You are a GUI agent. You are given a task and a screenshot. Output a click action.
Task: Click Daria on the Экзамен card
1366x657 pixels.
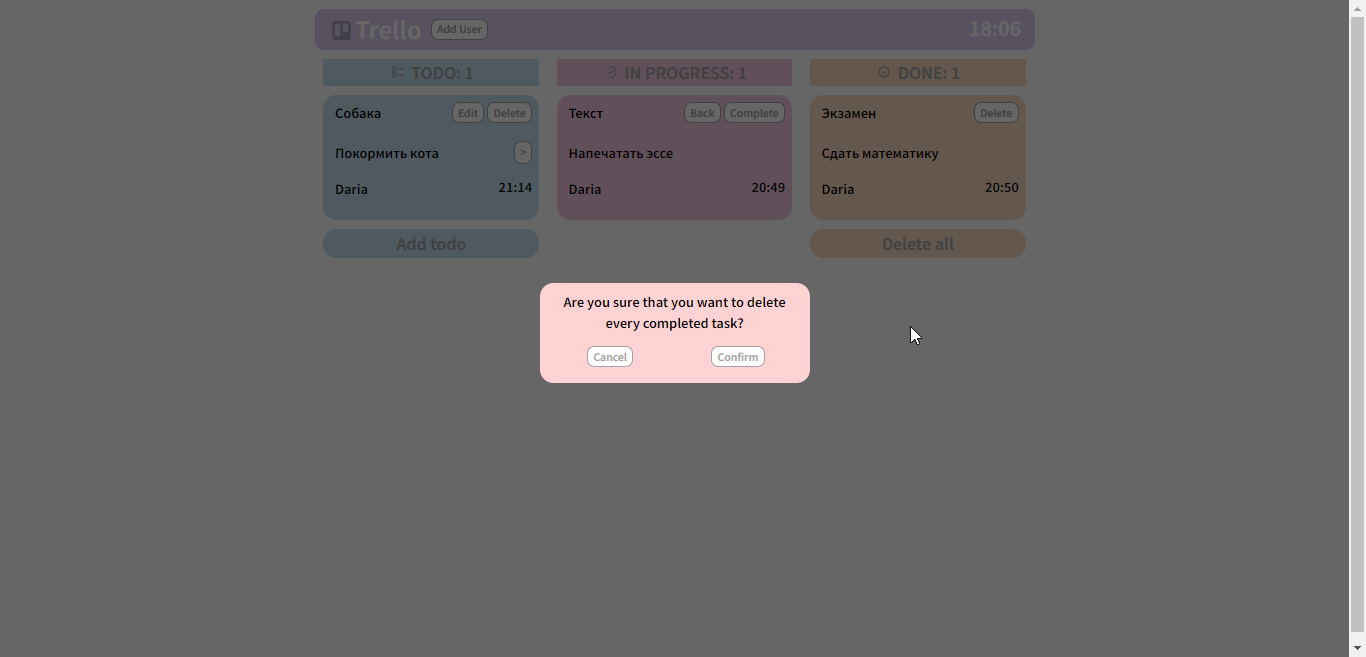(838, 189)
